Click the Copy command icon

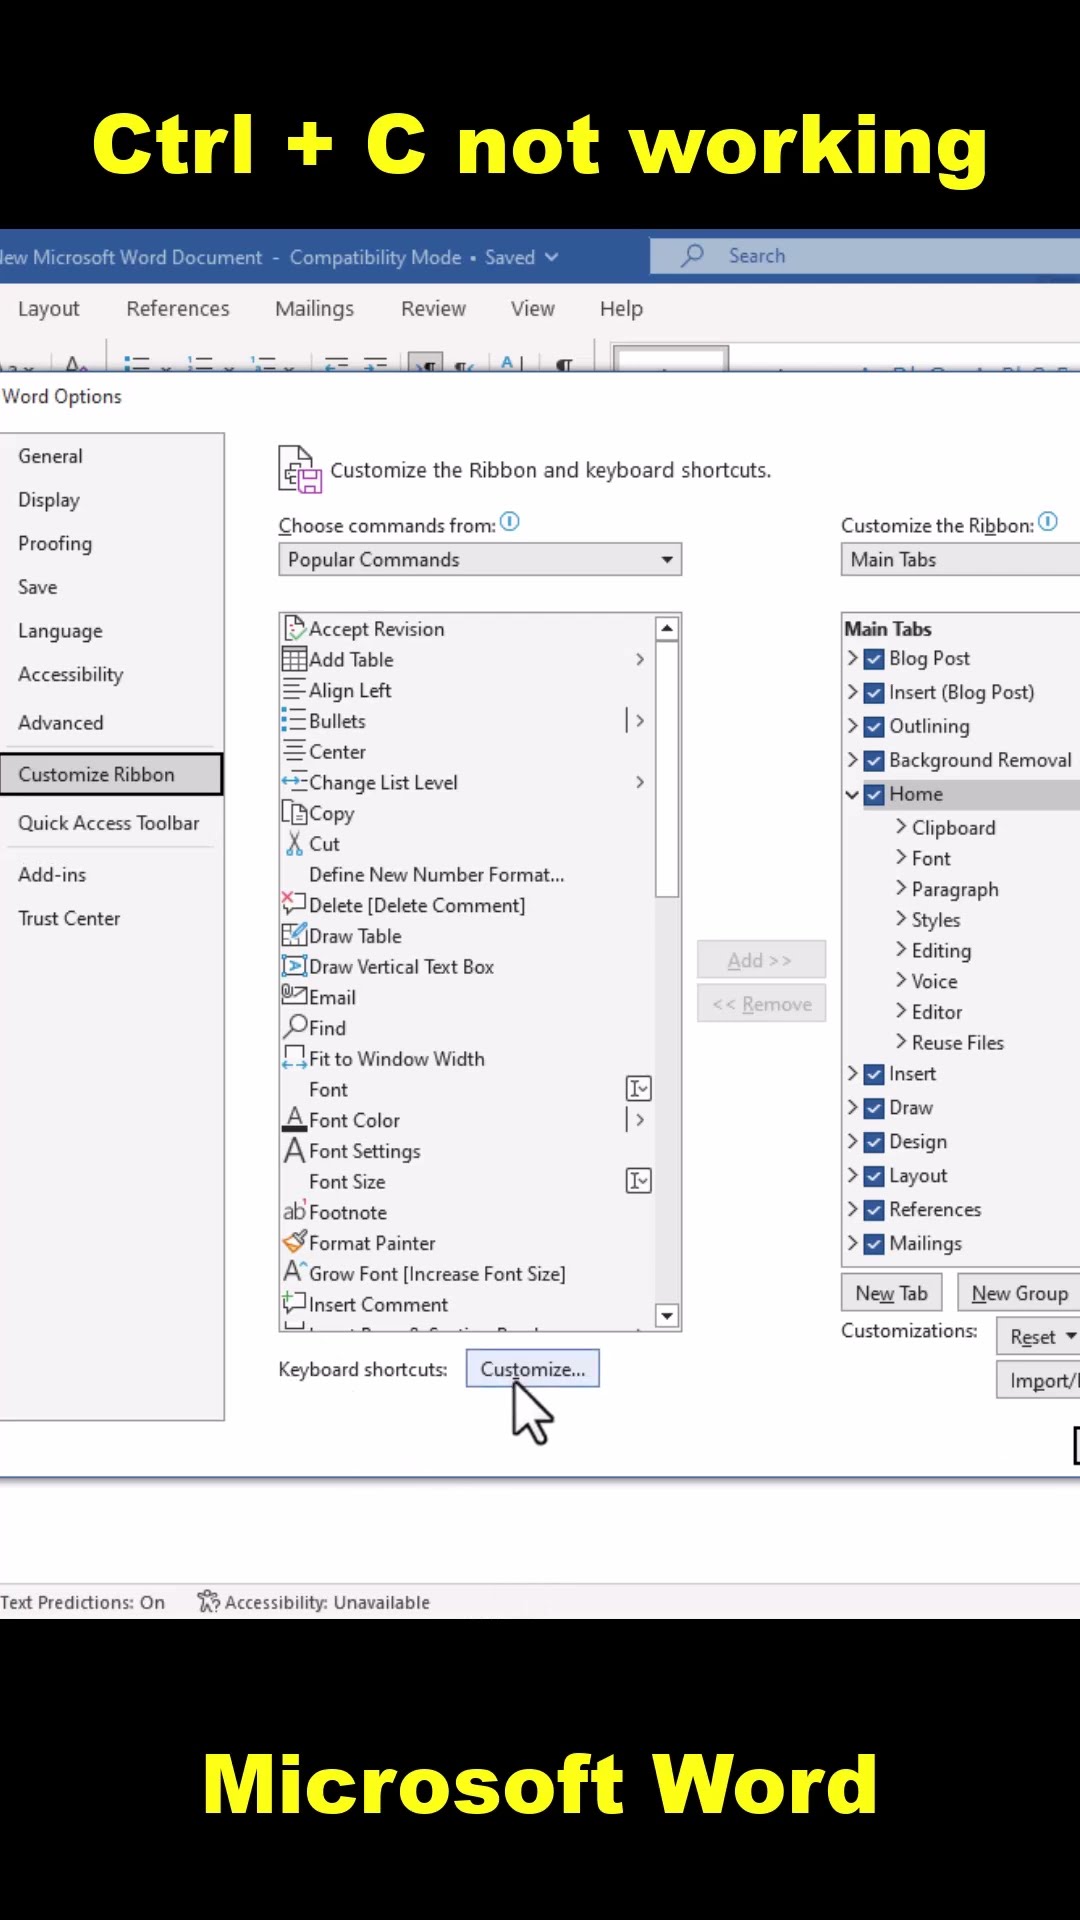click(294, 812)
